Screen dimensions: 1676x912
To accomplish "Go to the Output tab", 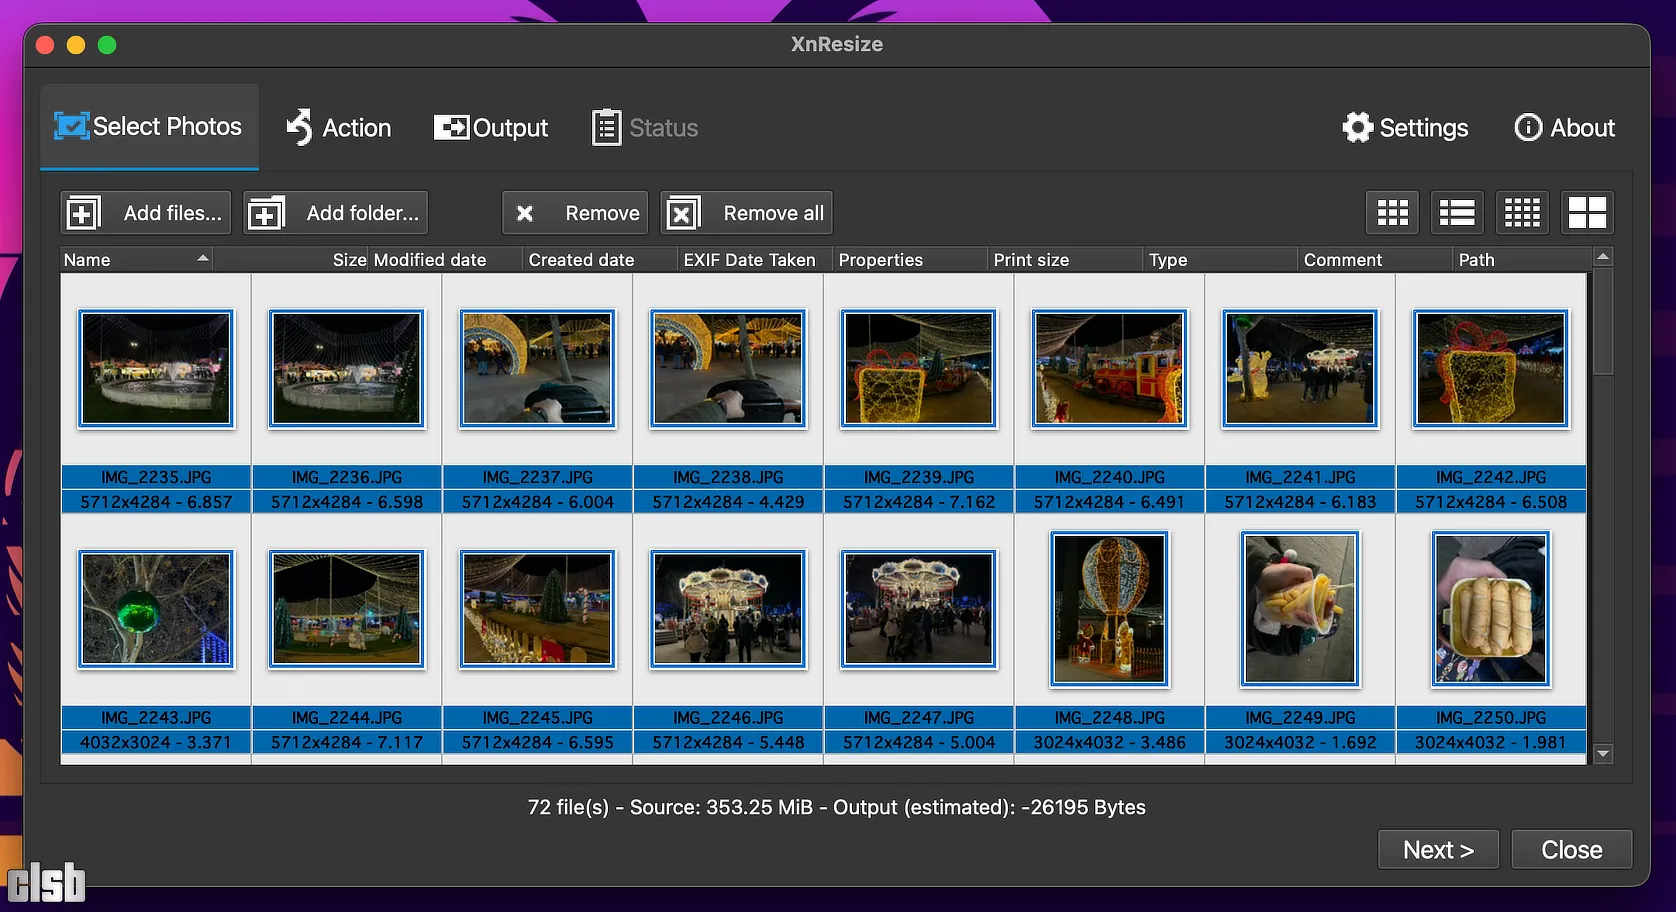I will tap(491, 128).
